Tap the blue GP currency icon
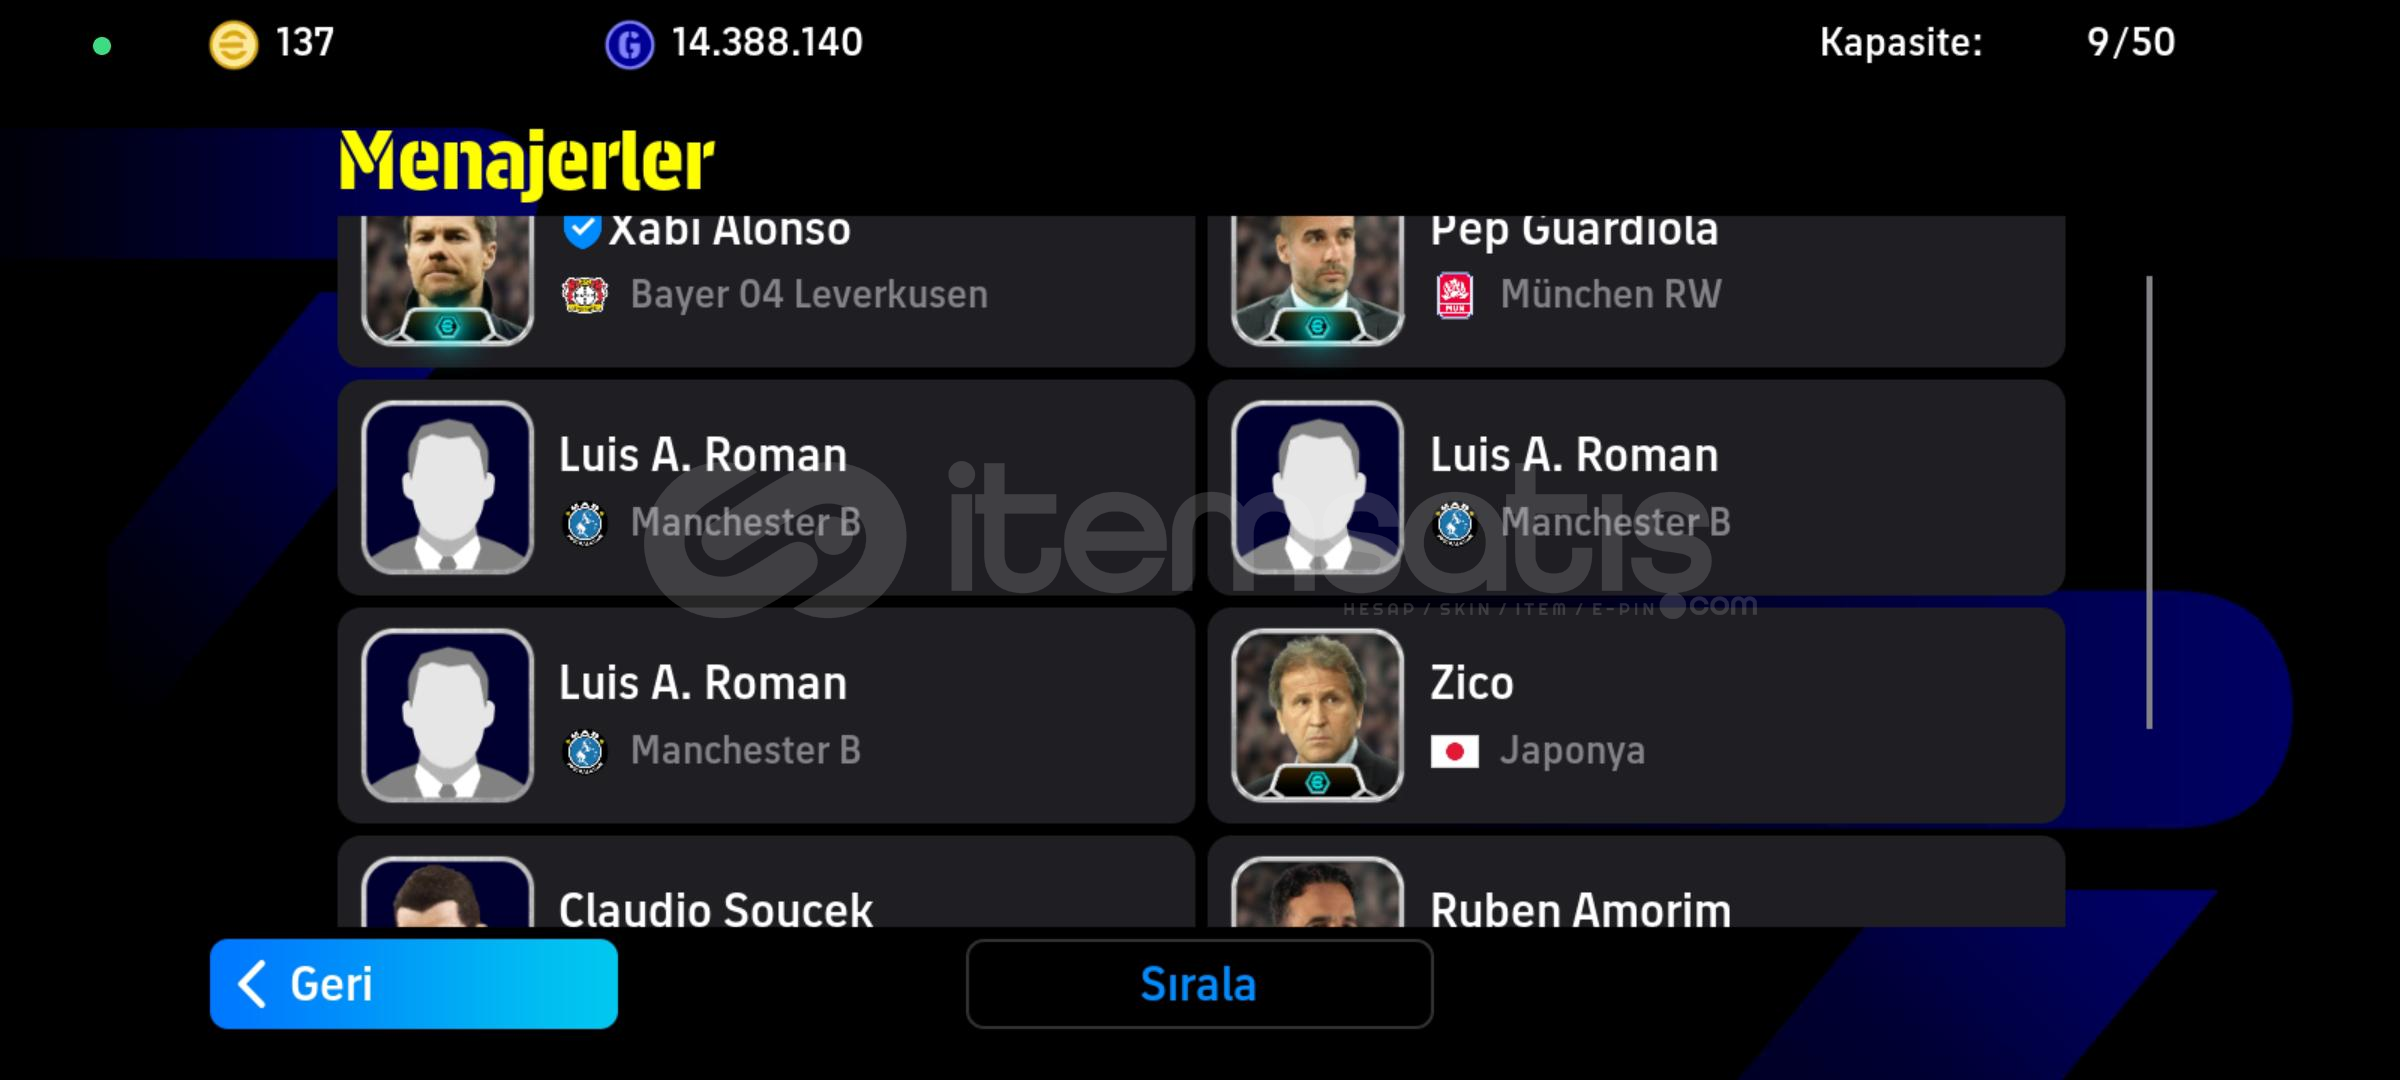 tap(629, 45)
